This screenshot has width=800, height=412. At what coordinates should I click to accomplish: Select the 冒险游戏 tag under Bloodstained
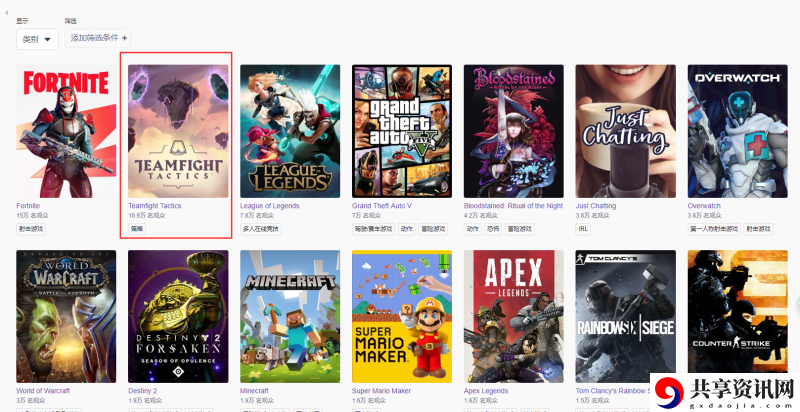tap(519, 229)
